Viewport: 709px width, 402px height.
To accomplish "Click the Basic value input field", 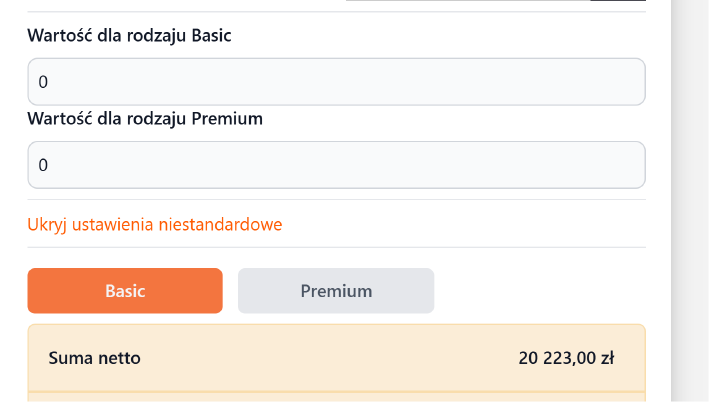I will [336, 82].
